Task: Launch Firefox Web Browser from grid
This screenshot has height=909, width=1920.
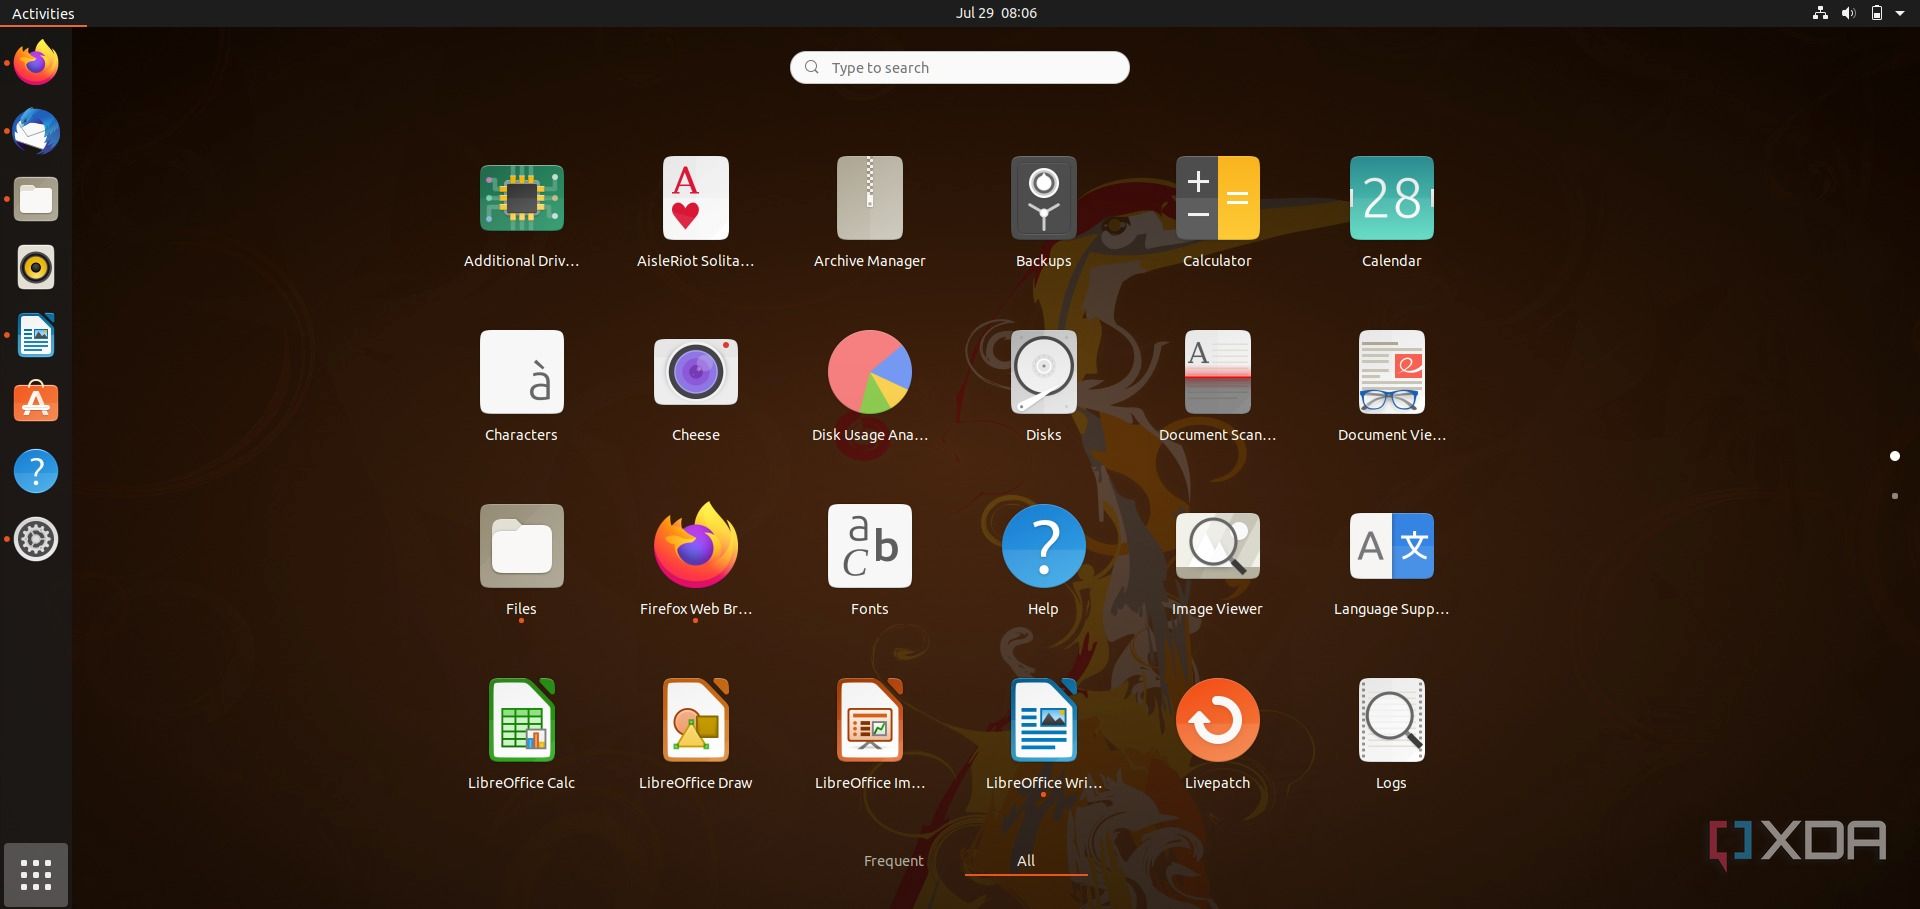Action: (x=695, y=546)
